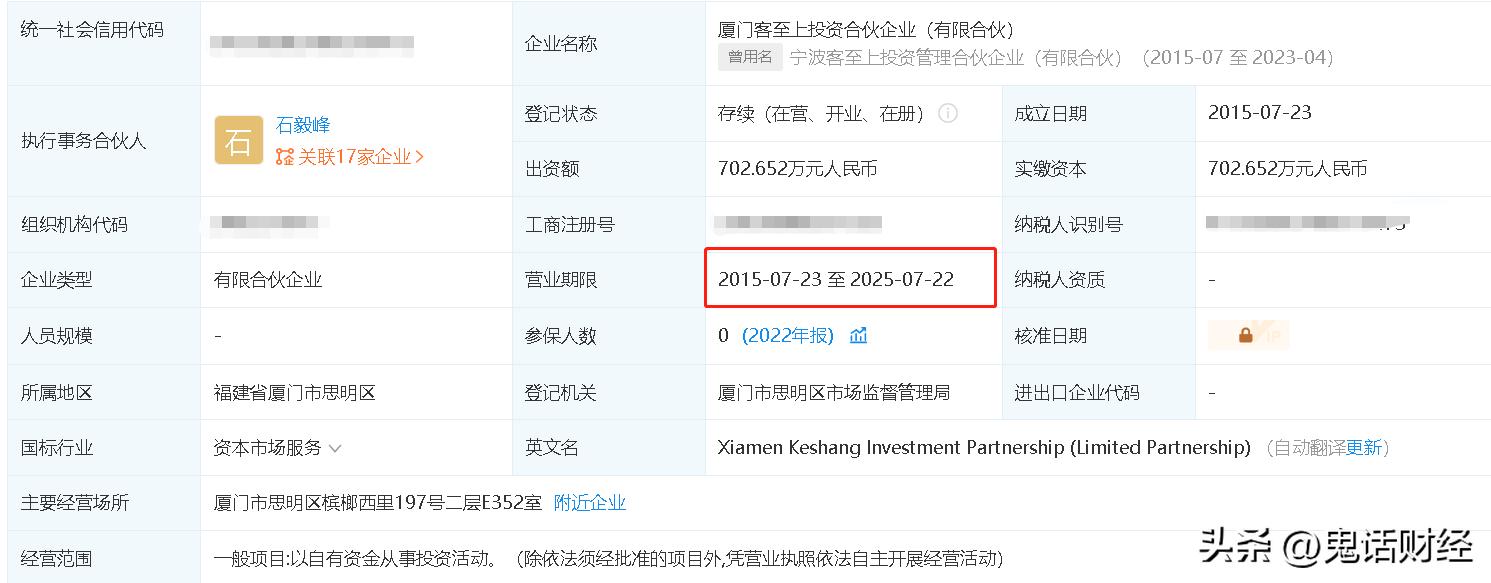The width and height of the screenshot is (1491, 583).
Task: Open the 2022年报 annual report link
Action: 790,336
